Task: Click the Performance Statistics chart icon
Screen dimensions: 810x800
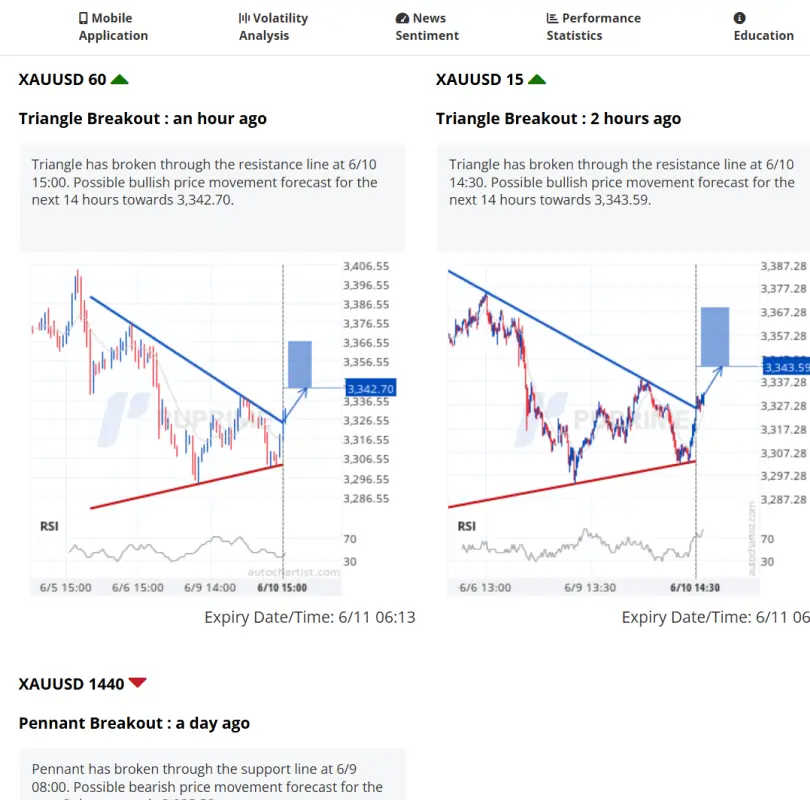Action: (x=552, y=18)
